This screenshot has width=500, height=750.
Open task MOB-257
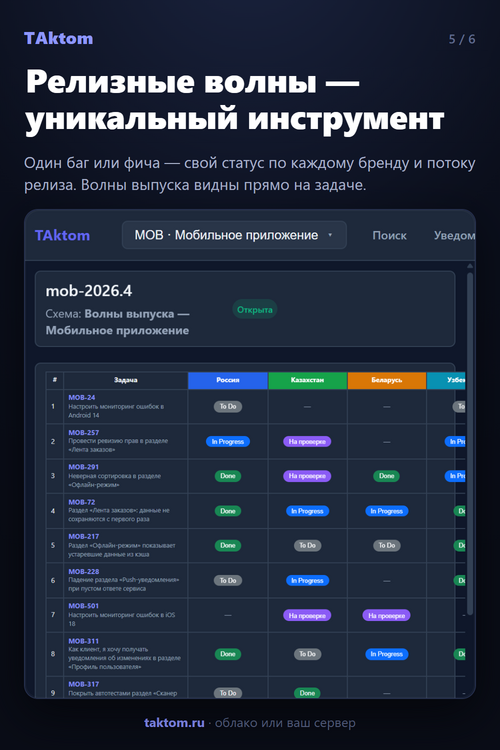[x=84, y=432]
